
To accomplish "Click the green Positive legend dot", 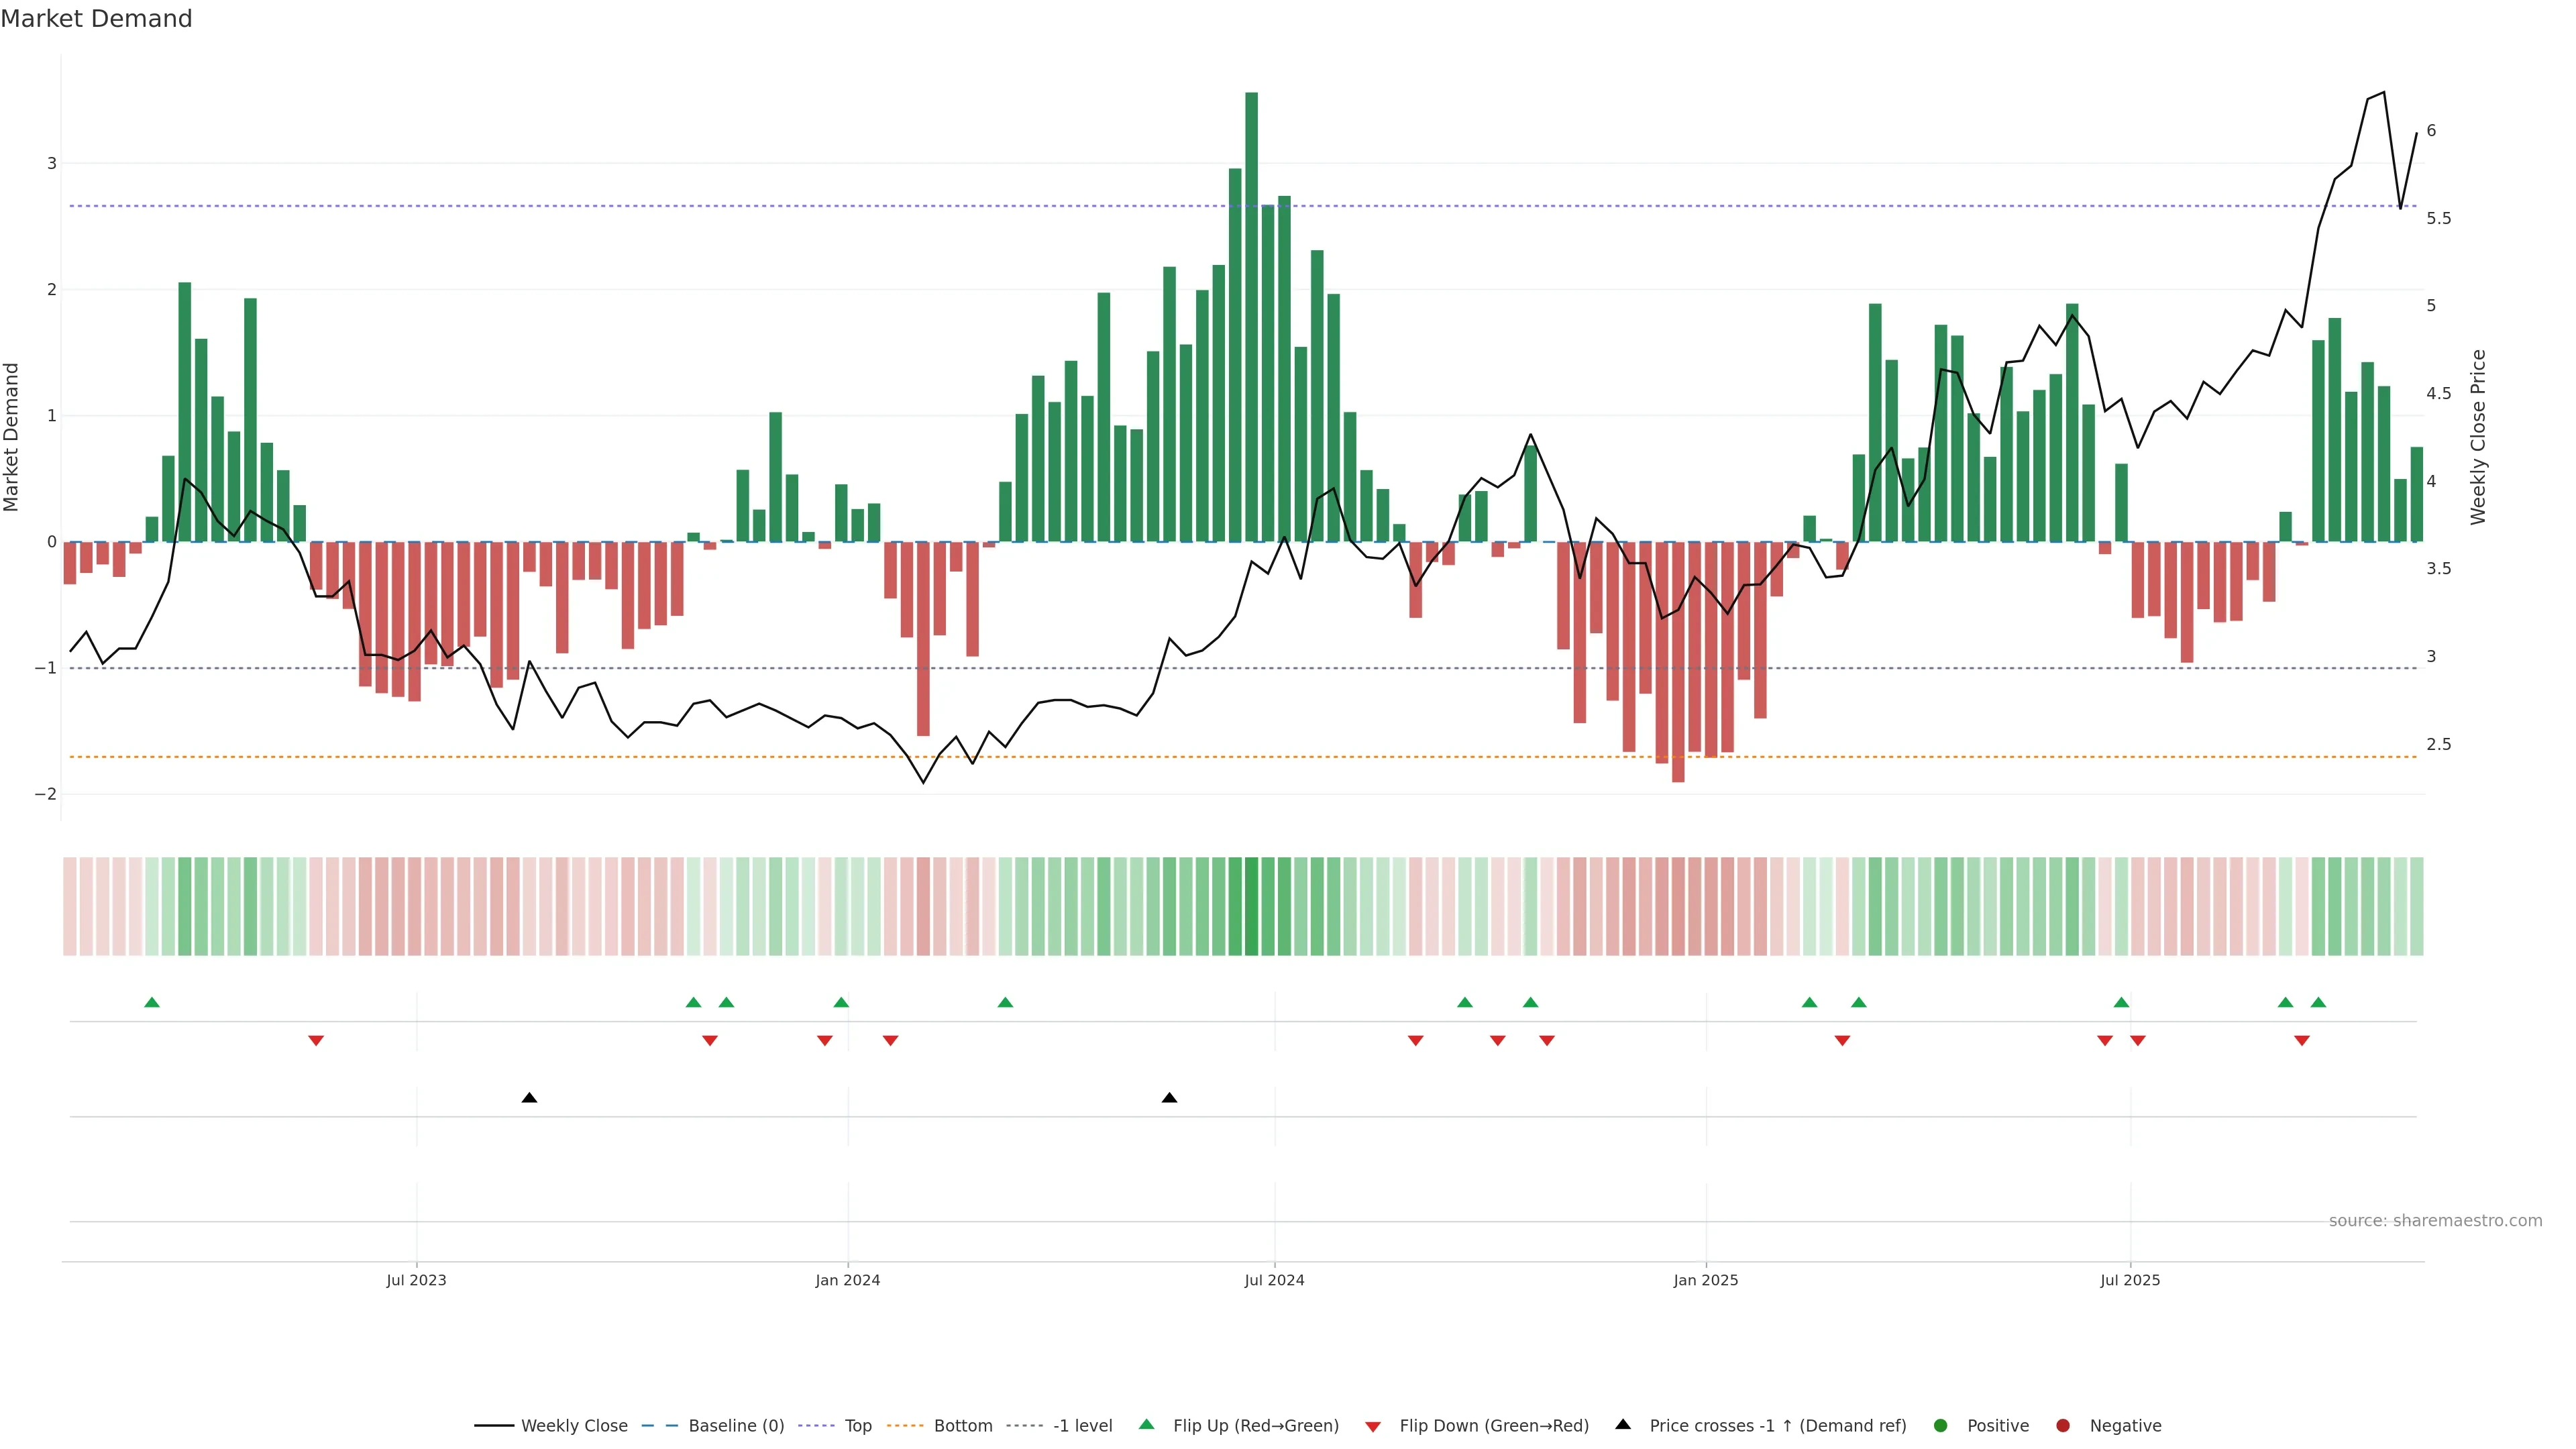I will 1941,1425.
